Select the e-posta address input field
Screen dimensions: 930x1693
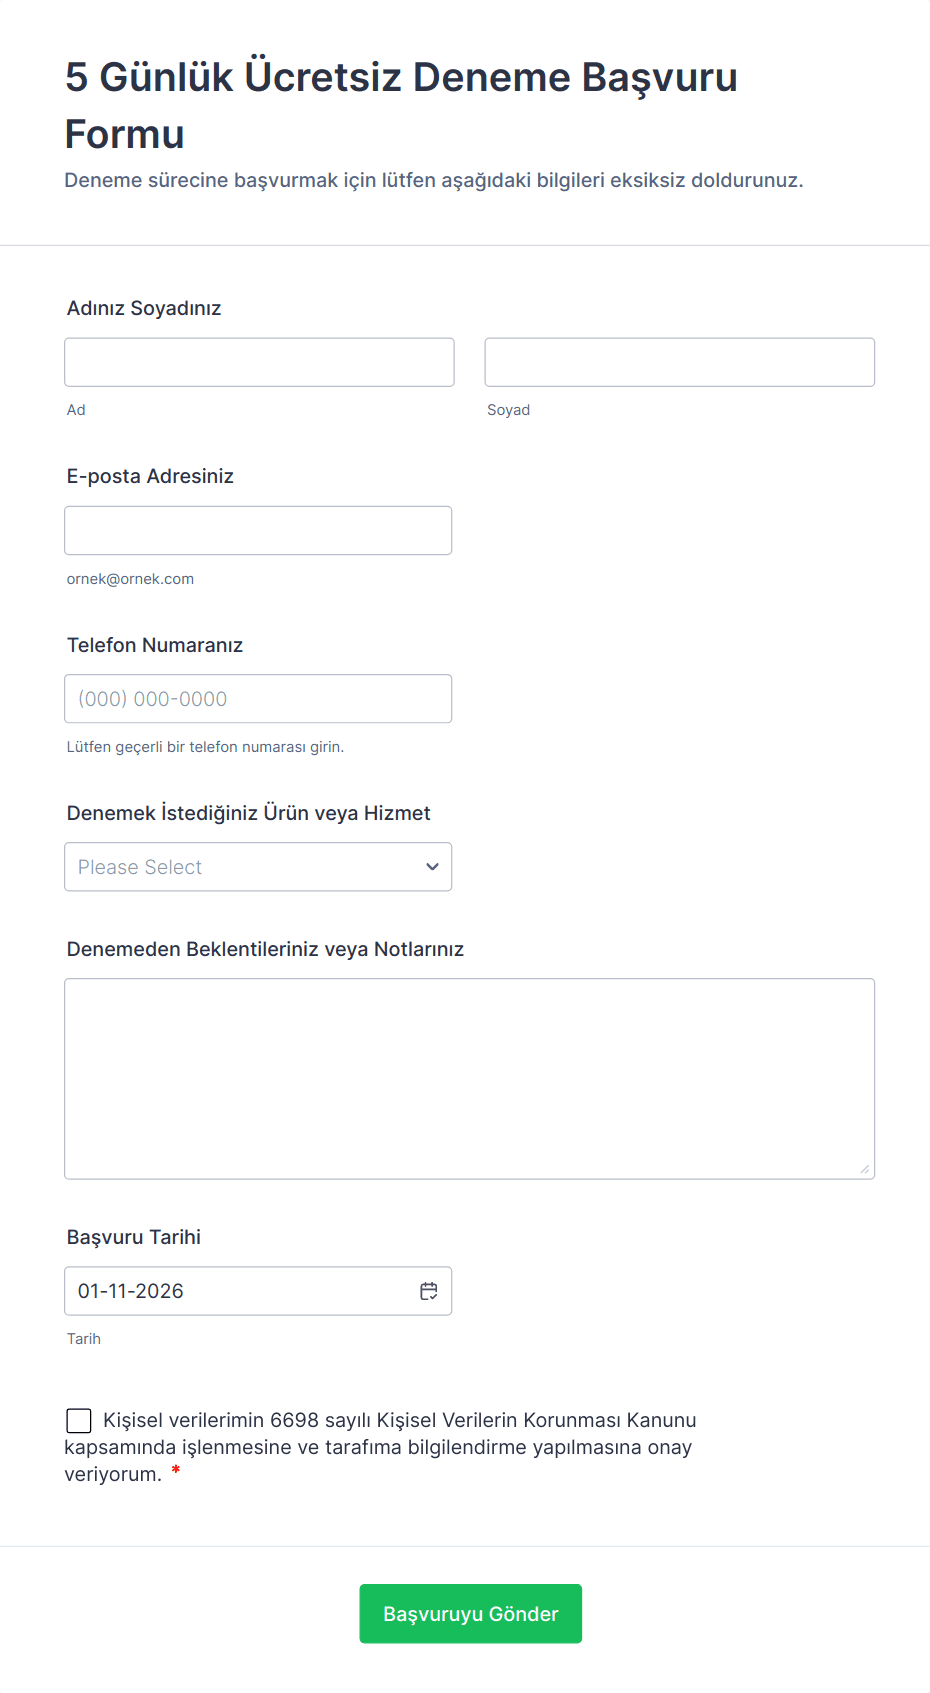[x=258, y=530]
